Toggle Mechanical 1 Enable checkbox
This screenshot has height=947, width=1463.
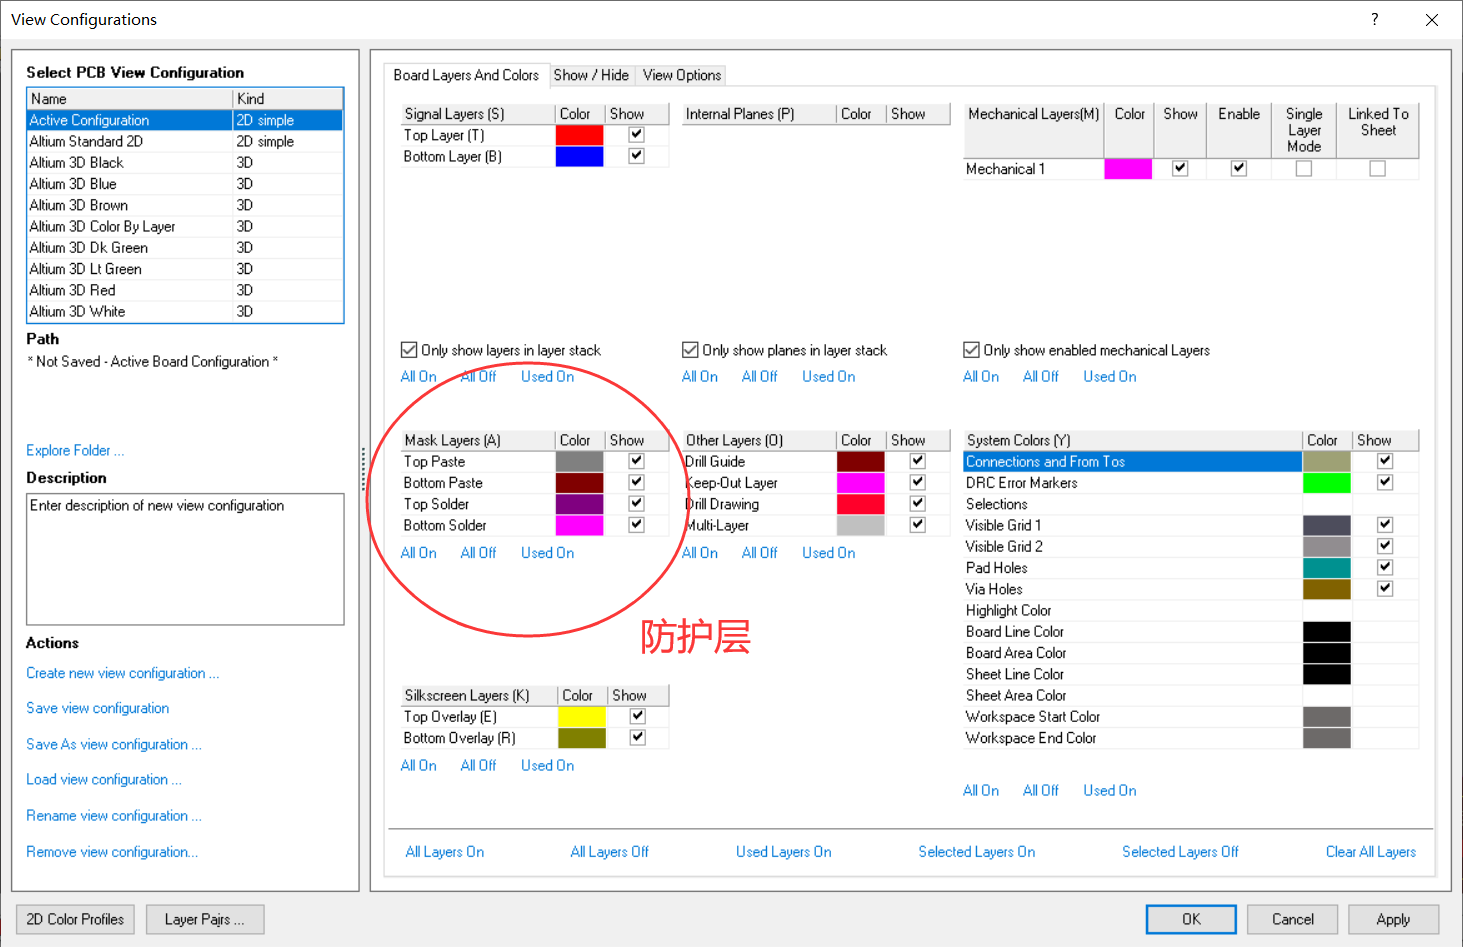pos(1239,169)
